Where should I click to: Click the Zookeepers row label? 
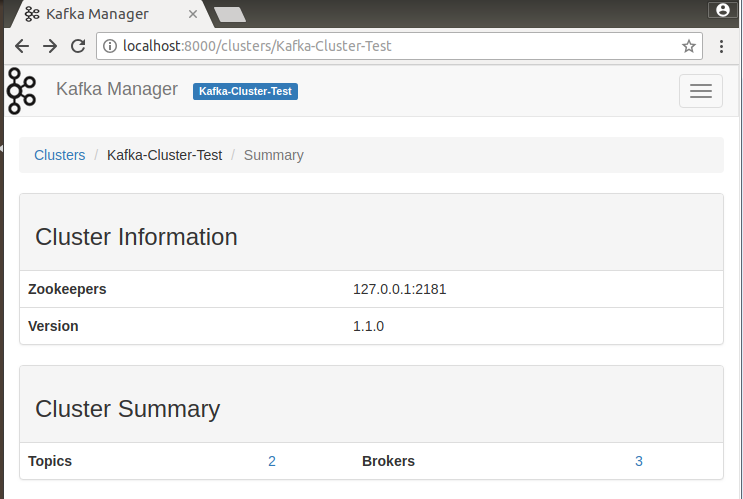(67, 289)
